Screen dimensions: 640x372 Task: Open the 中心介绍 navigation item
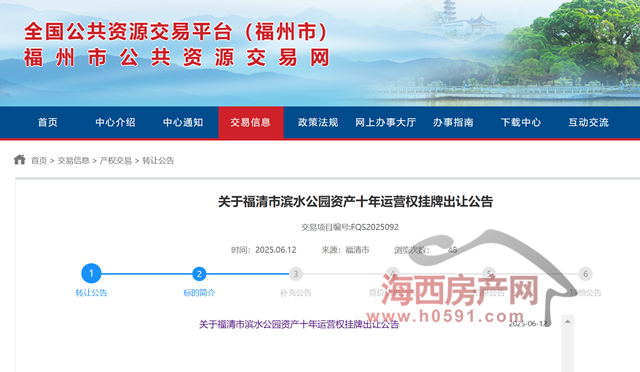tap(115, 123)
